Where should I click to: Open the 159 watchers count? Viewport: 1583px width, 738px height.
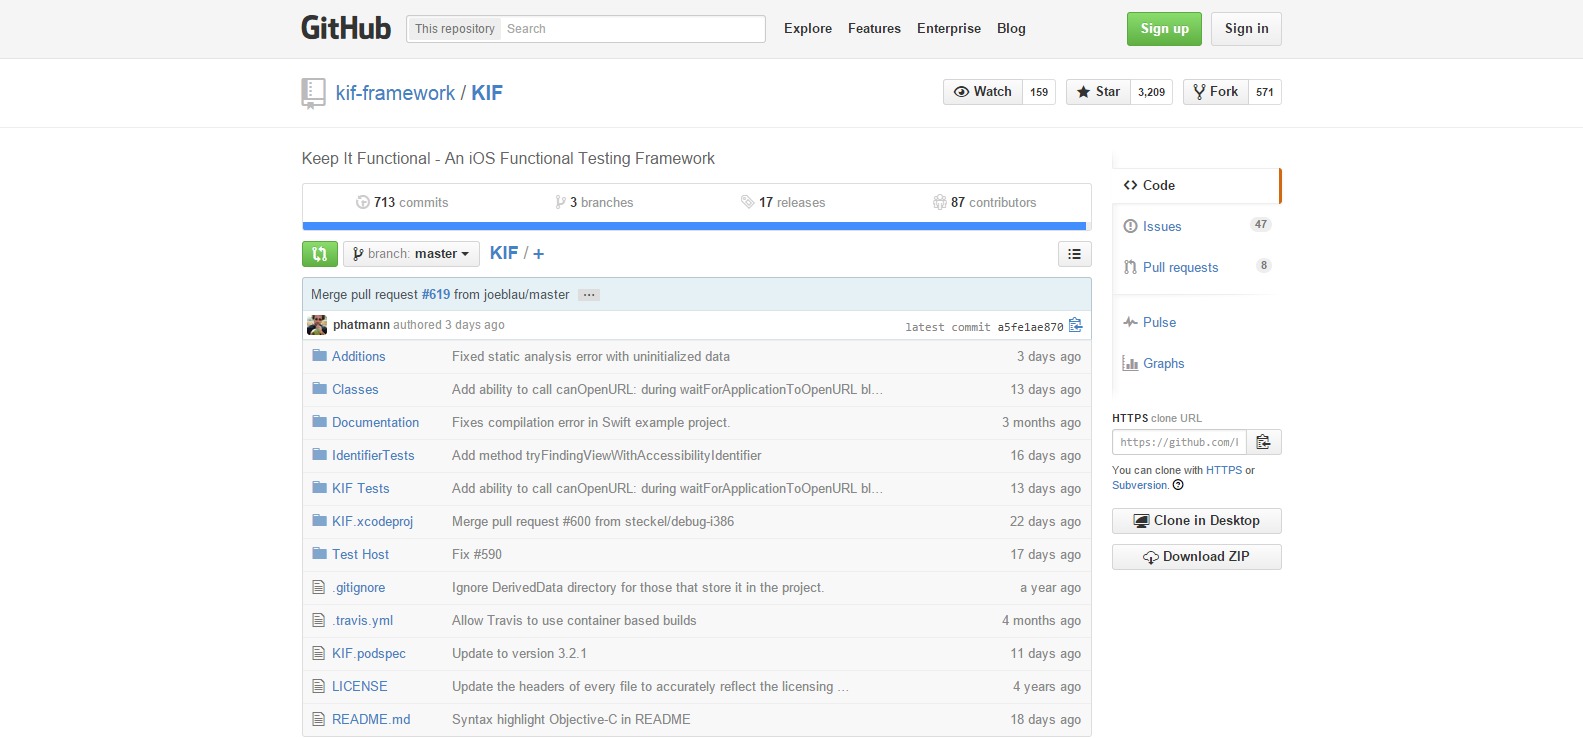pos(1039,92)
